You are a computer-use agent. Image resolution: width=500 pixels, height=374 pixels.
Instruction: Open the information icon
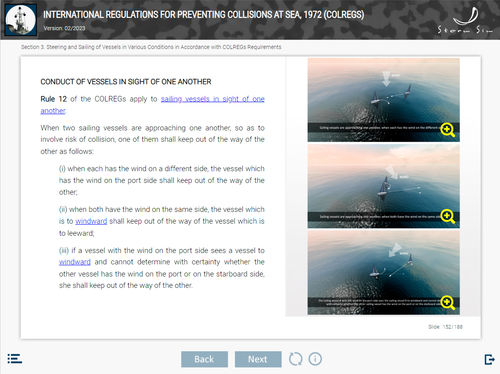pyautogui.click(x=315, y=359)
